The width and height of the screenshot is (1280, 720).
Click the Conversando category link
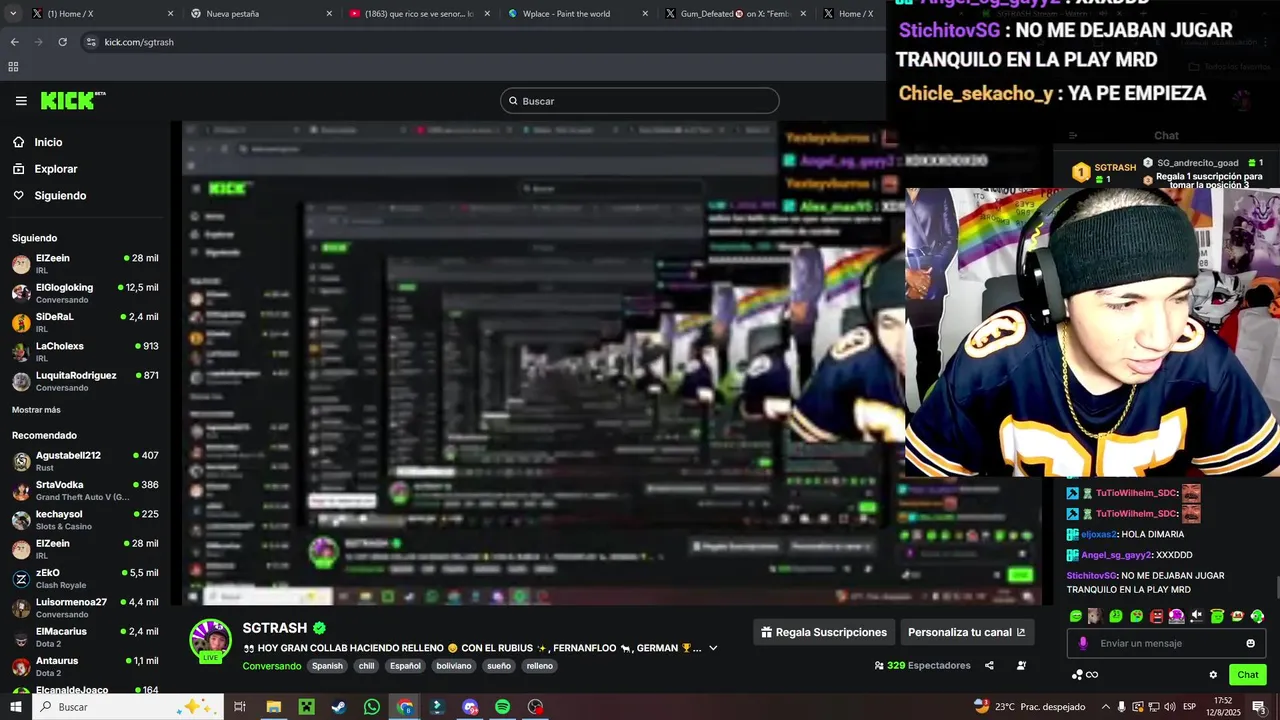tap(271, 666)
